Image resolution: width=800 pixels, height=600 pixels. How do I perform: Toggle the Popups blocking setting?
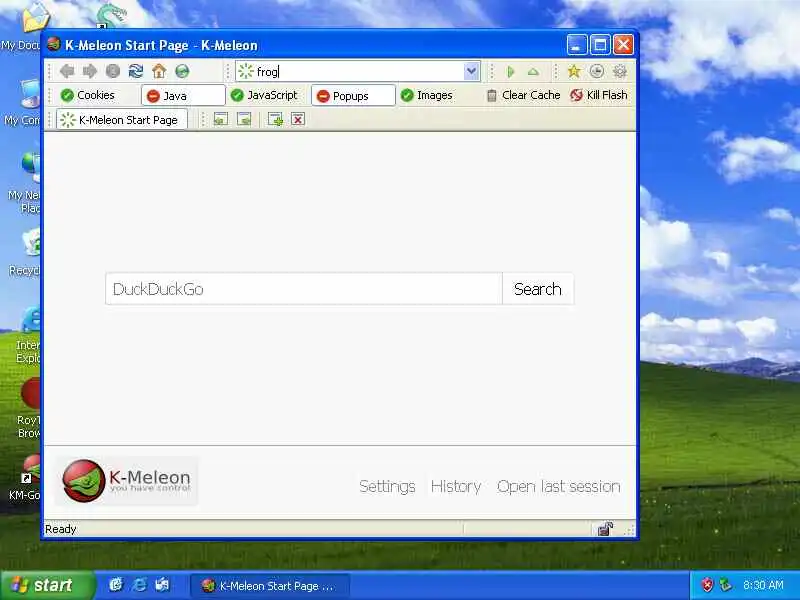[353, 95]
